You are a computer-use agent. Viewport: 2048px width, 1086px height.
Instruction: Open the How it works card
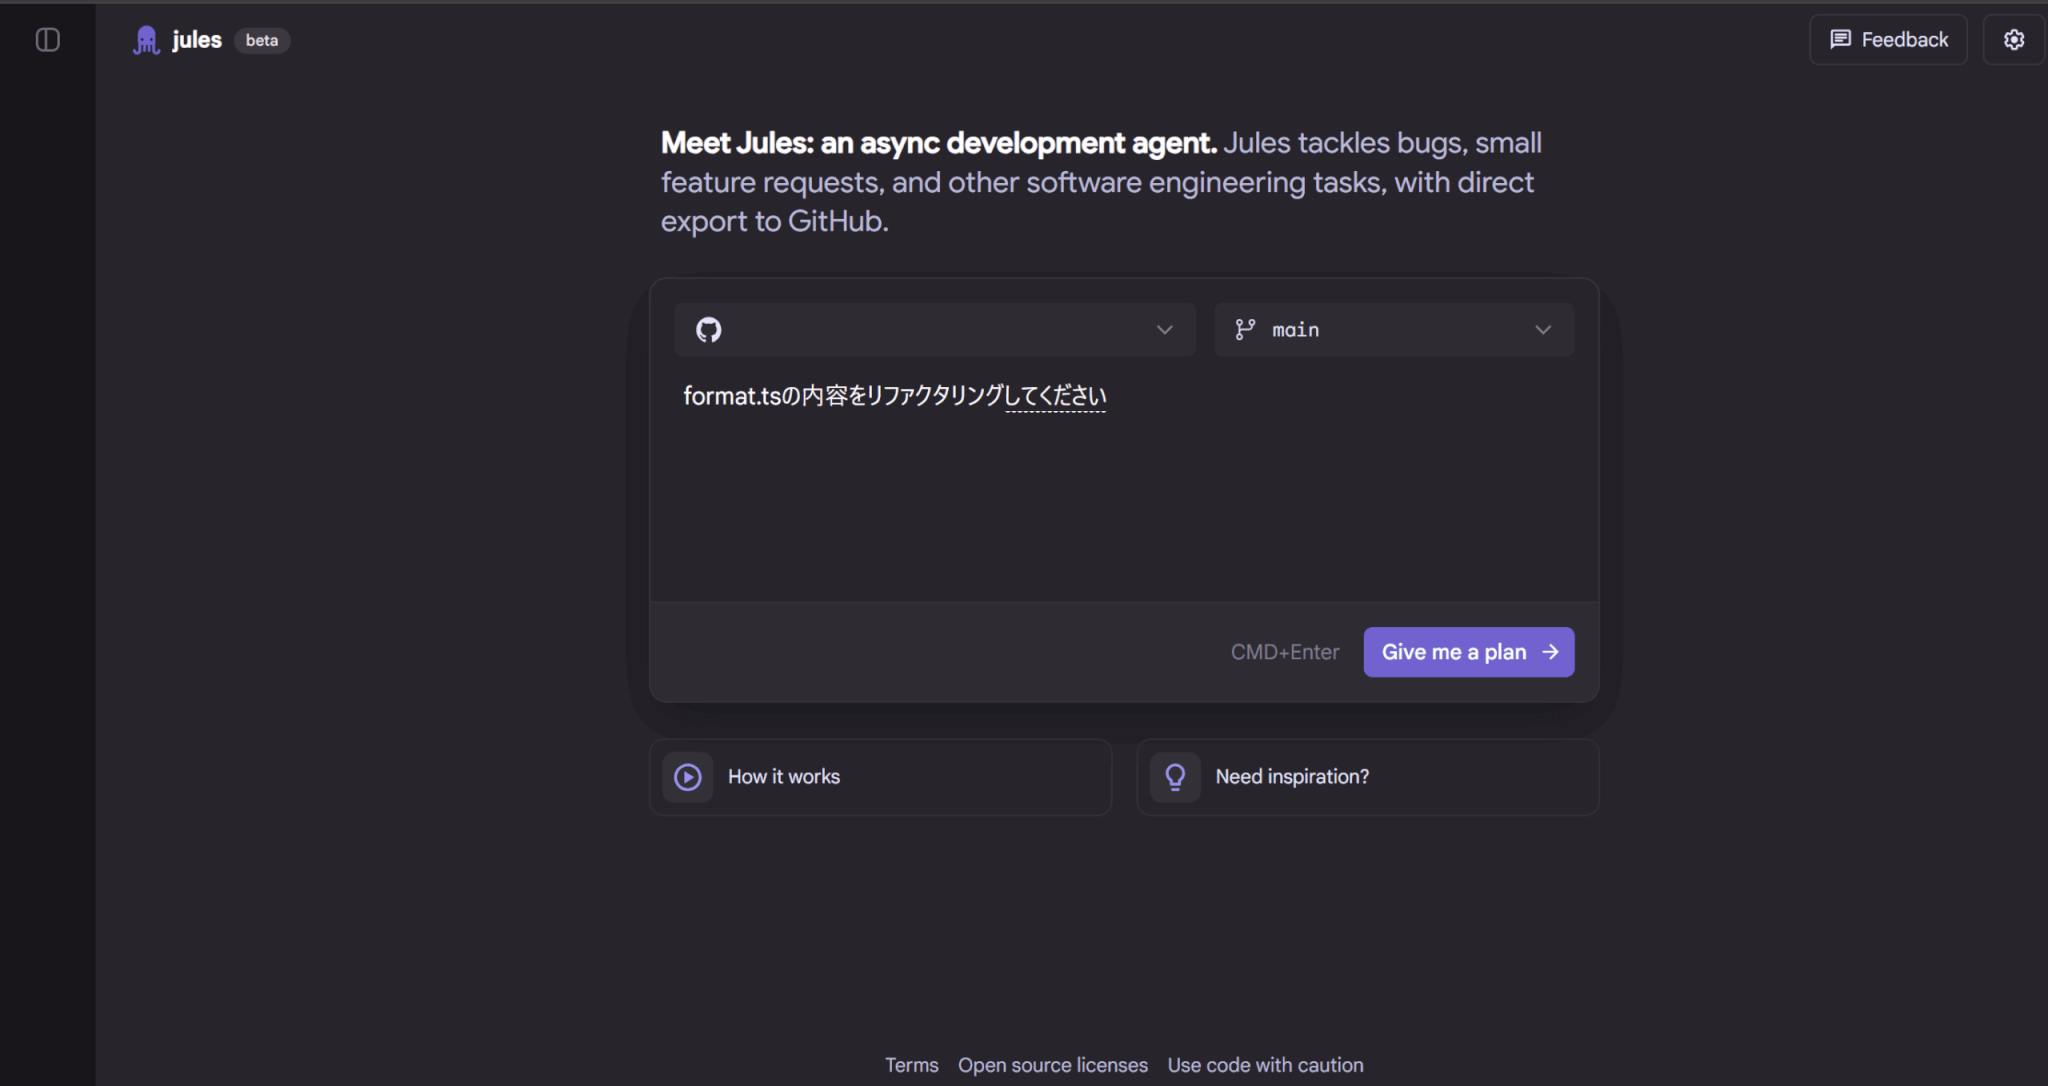880,777
